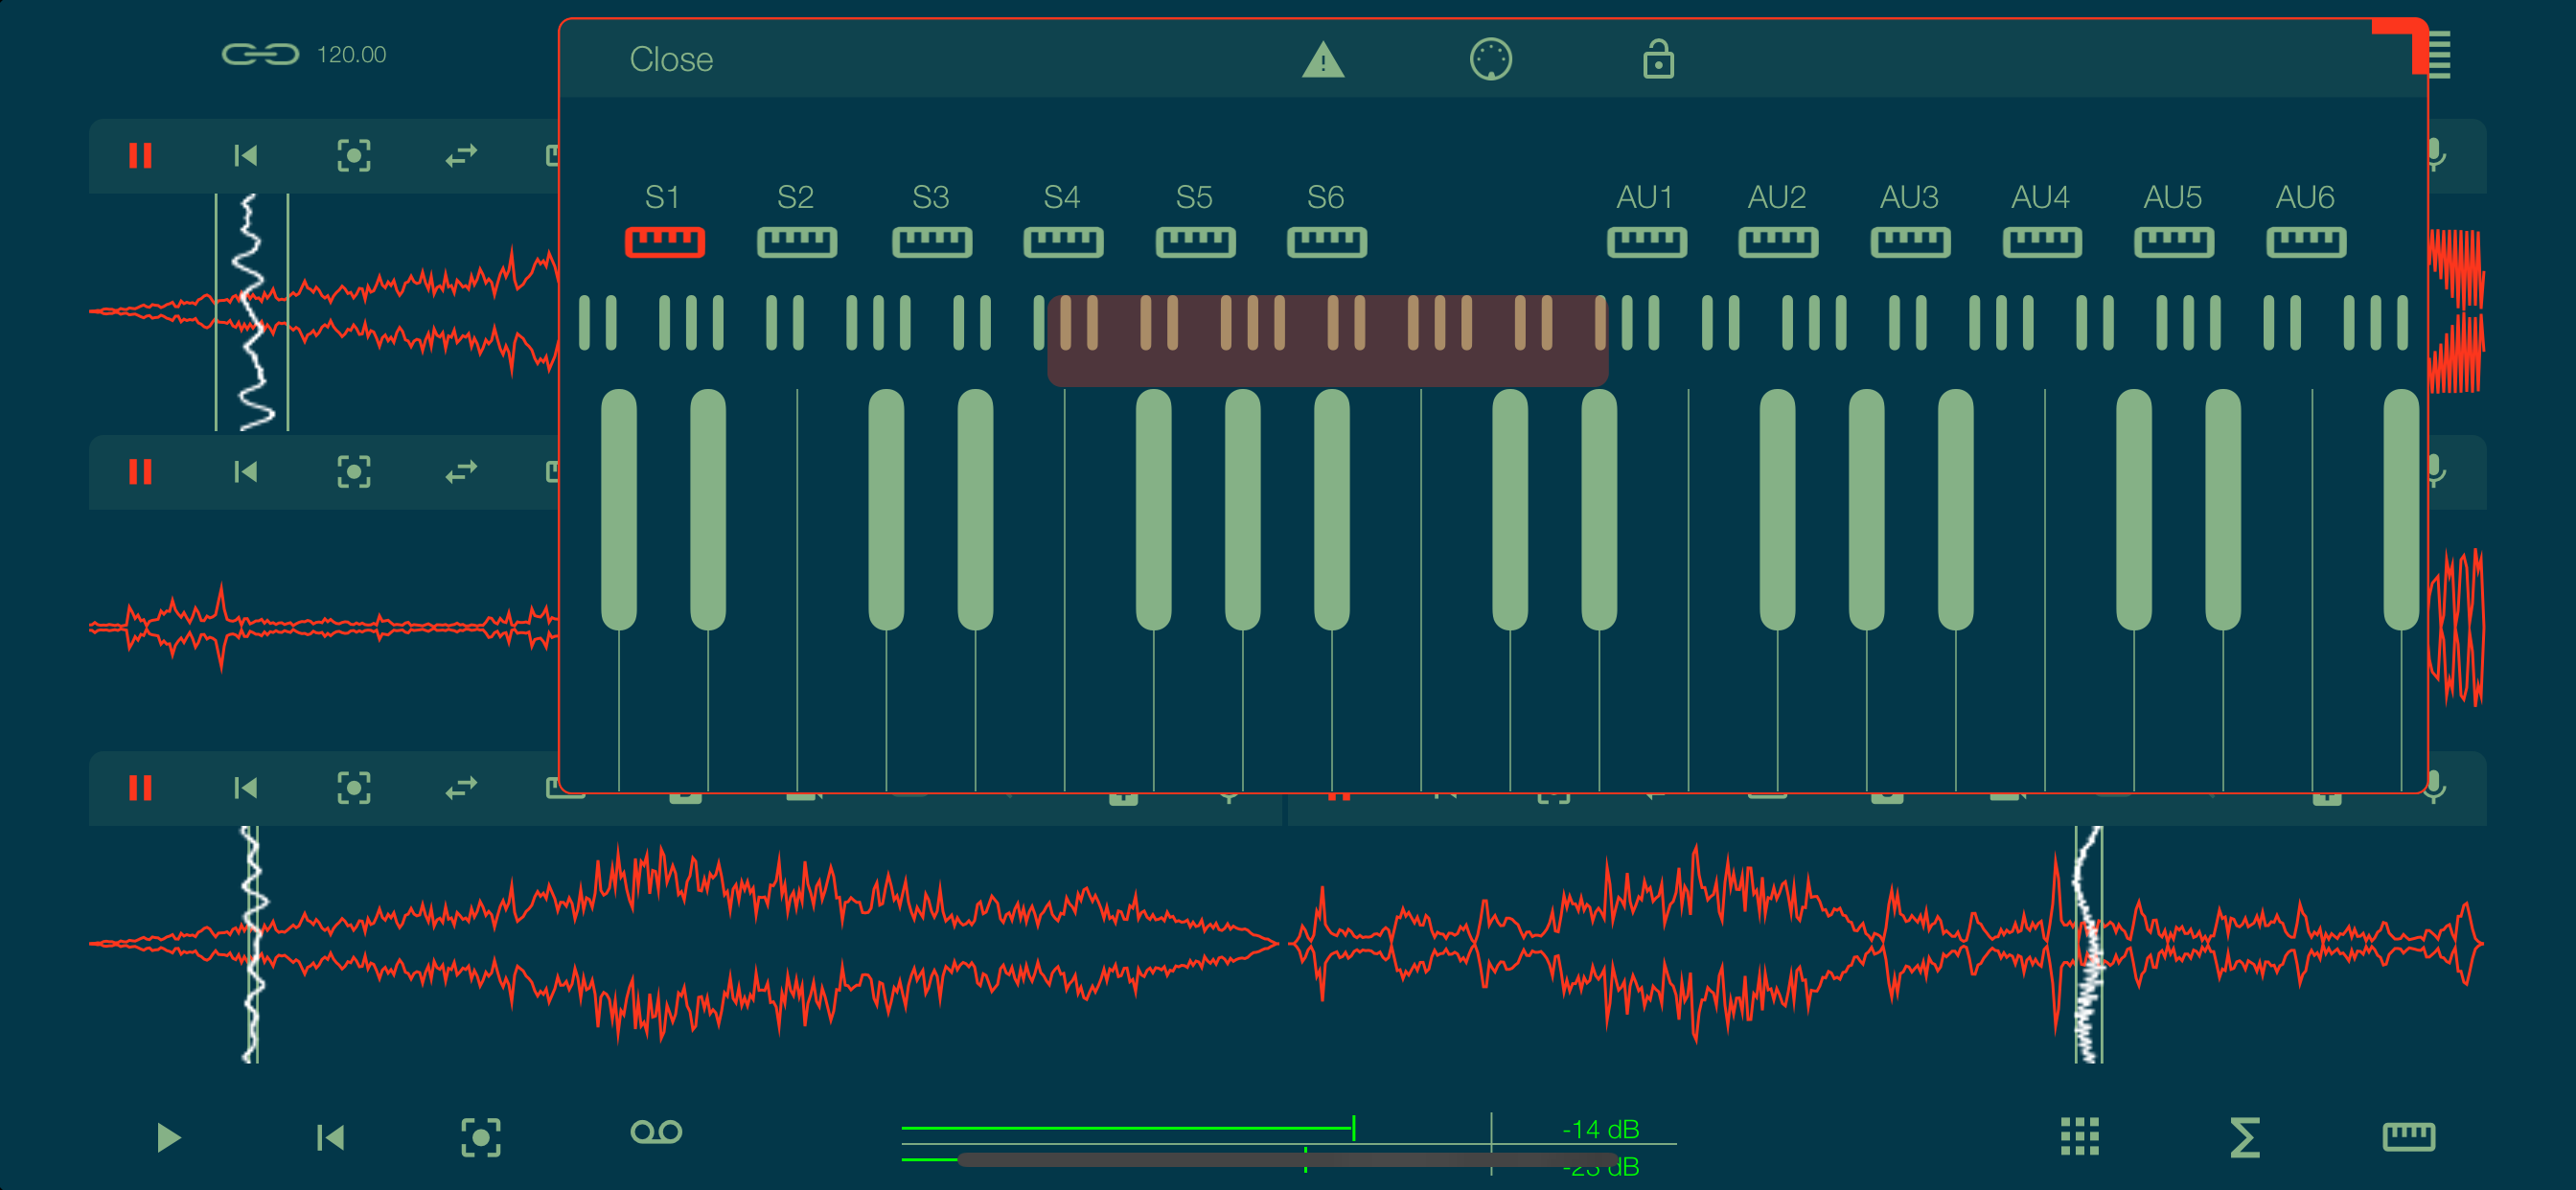Toggle the tempo link icon

pyautogui.click(x=262, y=53)
